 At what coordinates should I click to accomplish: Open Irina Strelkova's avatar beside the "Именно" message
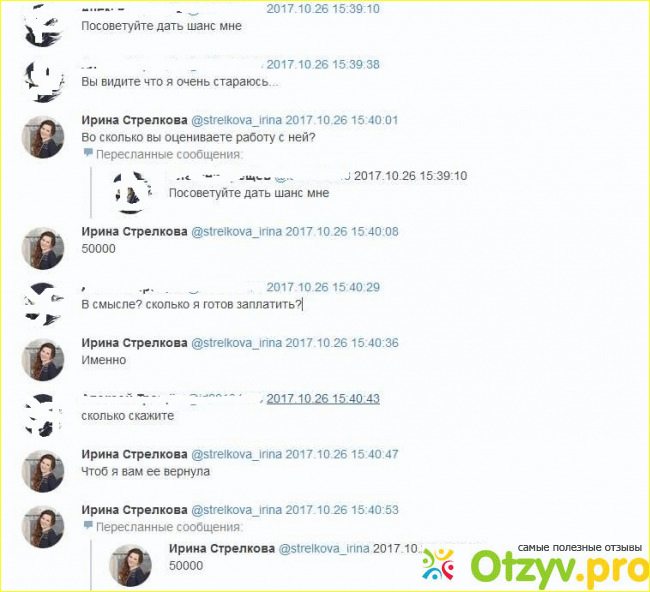pyautogui.click(x=43, y=359)
